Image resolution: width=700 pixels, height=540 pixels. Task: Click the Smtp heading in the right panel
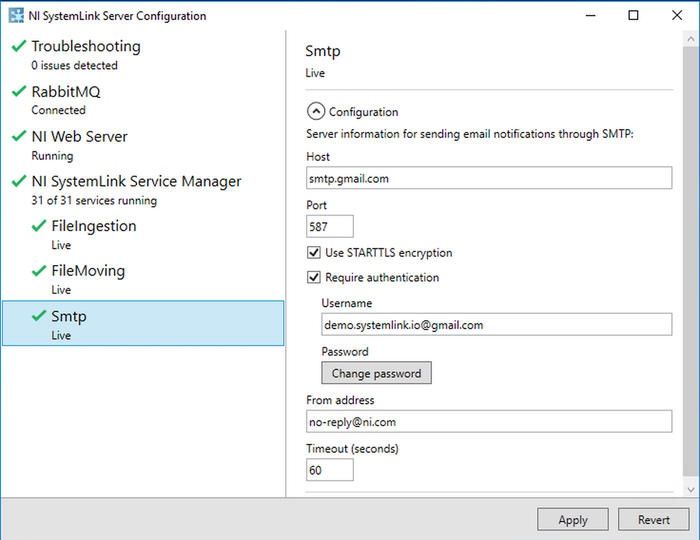coord(323,51)
